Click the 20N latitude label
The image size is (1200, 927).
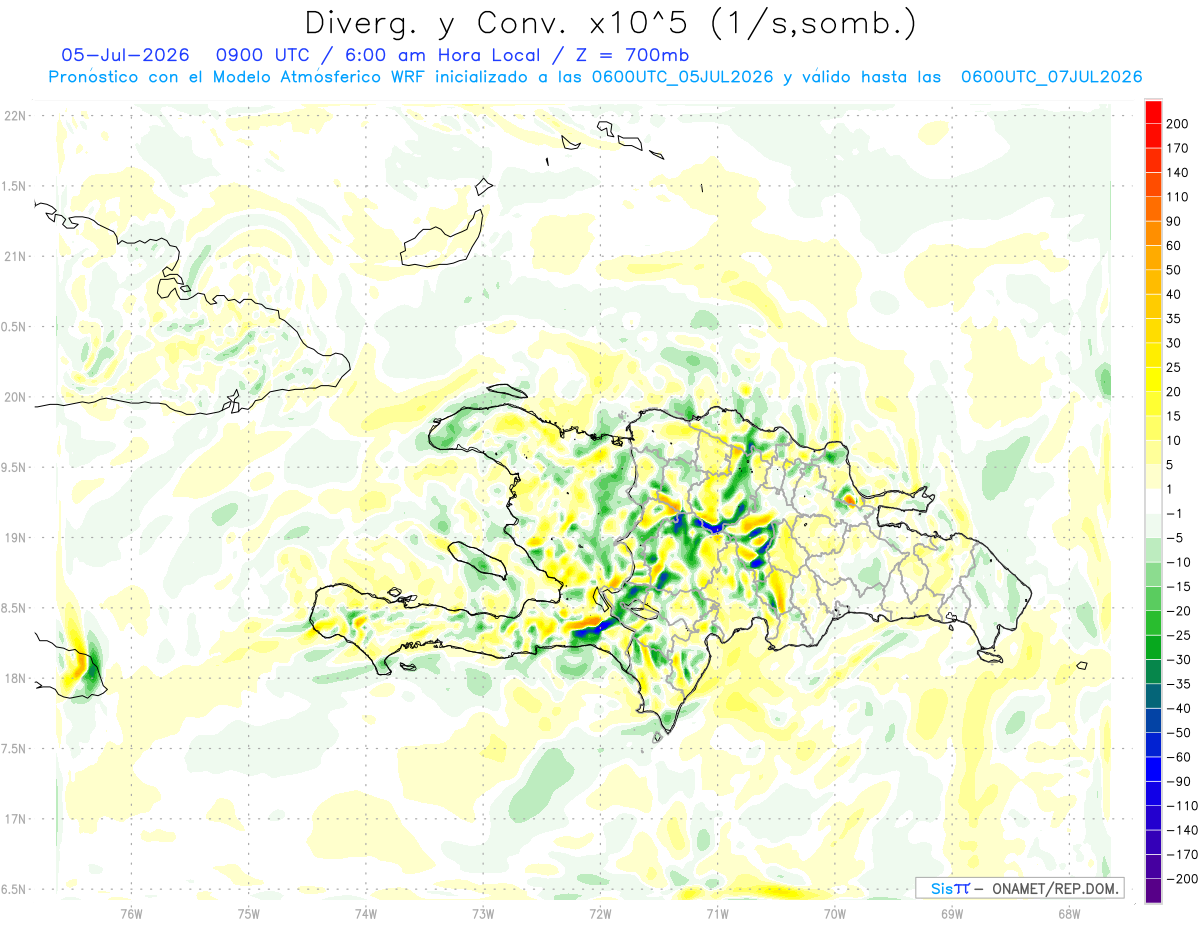(15, 397)
